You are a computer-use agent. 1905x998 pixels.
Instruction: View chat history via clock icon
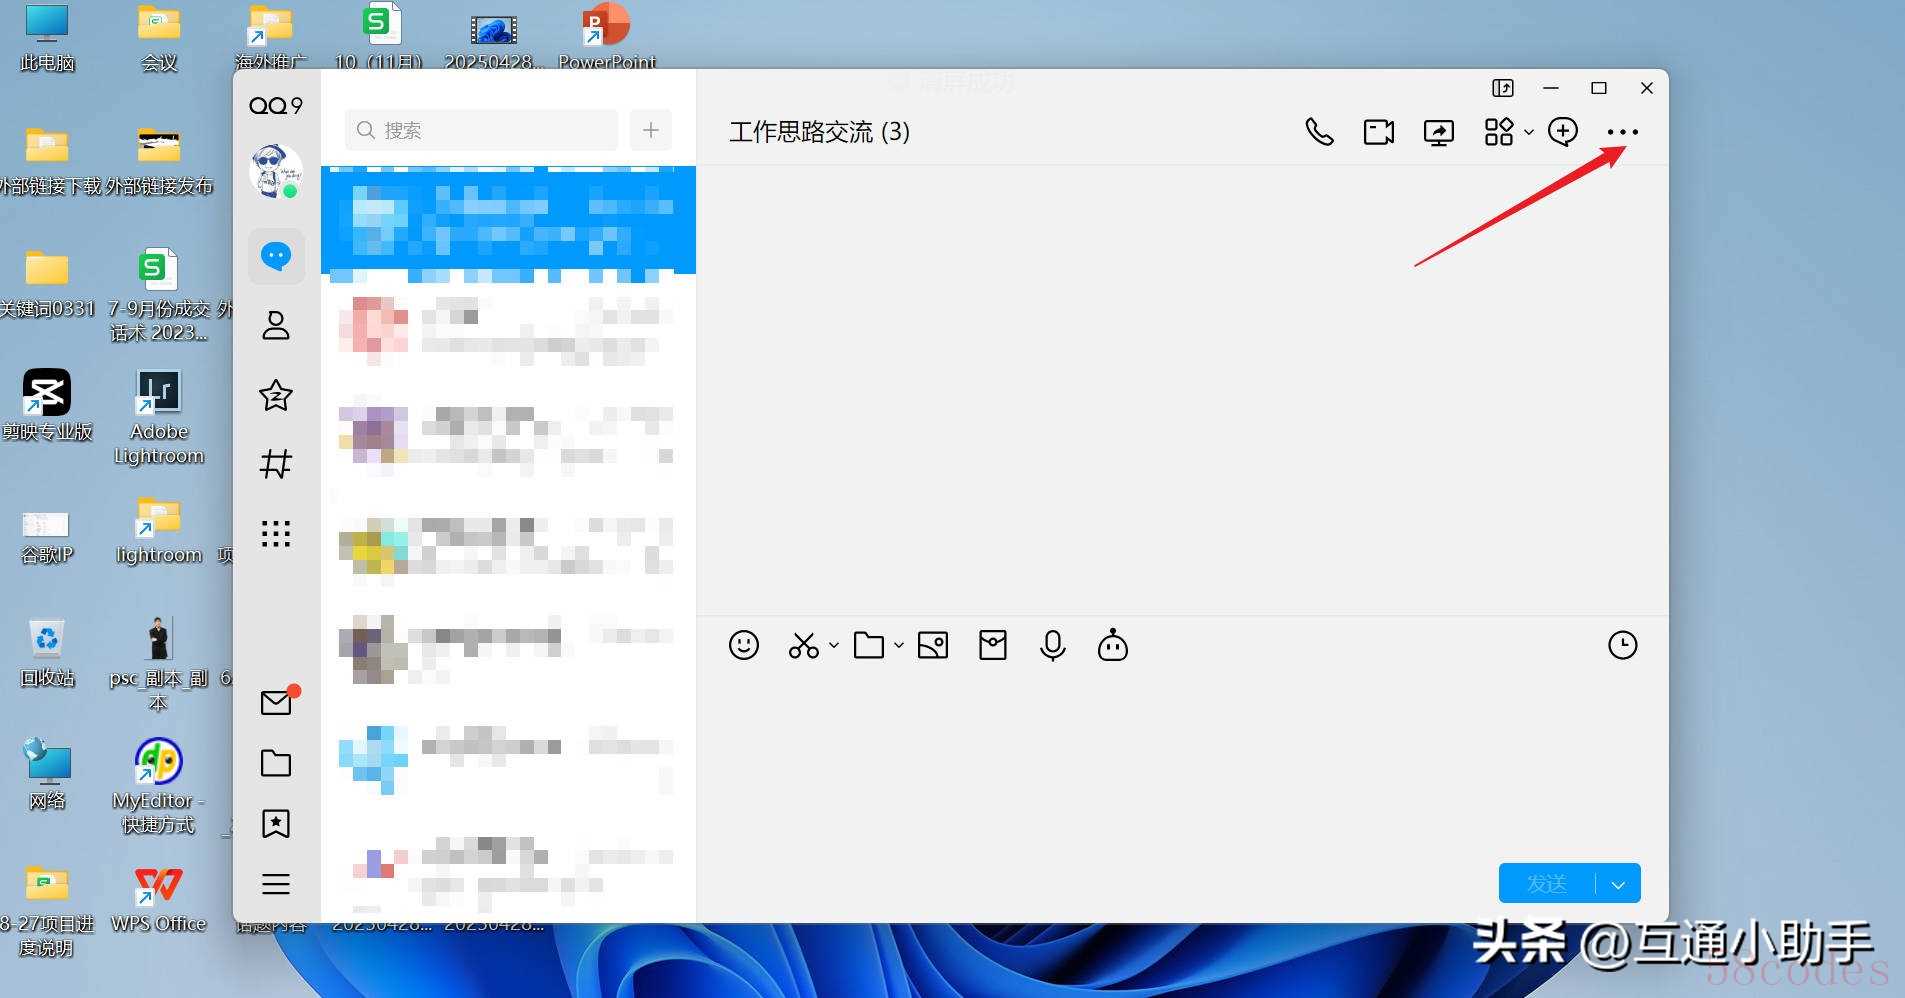click(1622, 645)
